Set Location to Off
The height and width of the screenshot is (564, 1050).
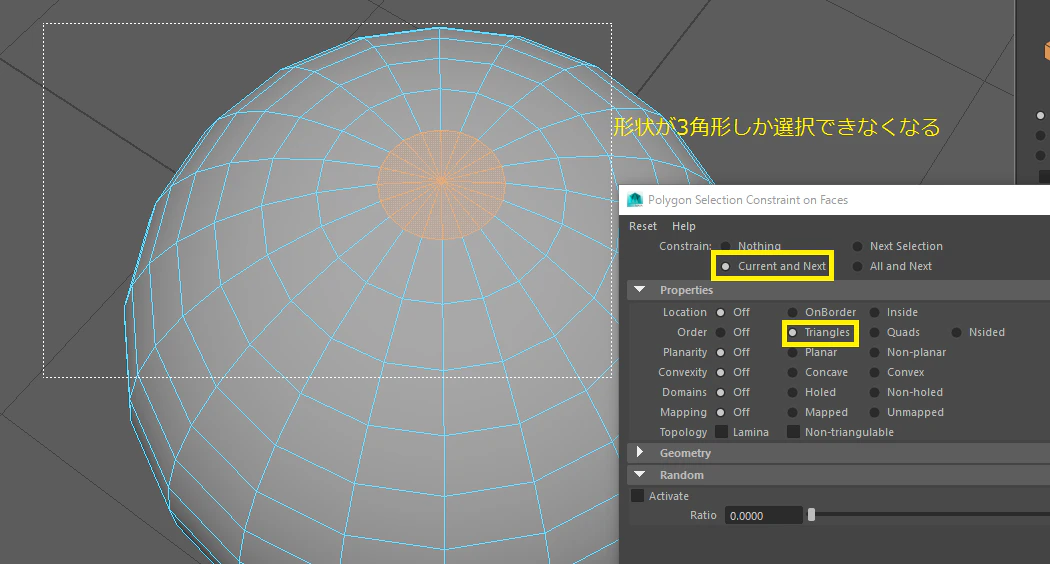click(721, 312)
